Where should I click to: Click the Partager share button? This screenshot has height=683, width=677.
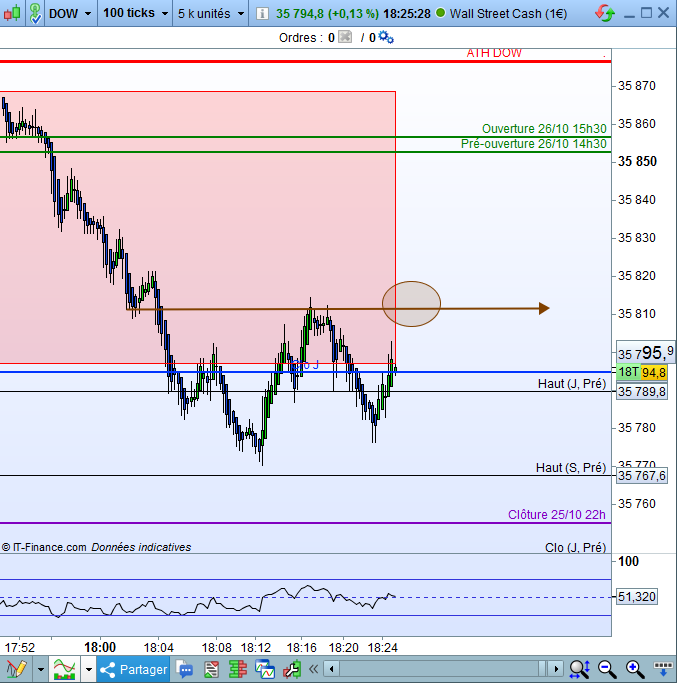coord(133,669)
